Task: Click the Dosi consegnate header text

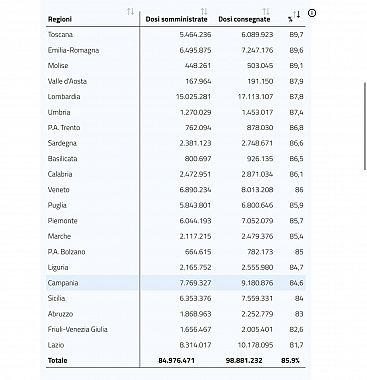Action: point(244,19)
